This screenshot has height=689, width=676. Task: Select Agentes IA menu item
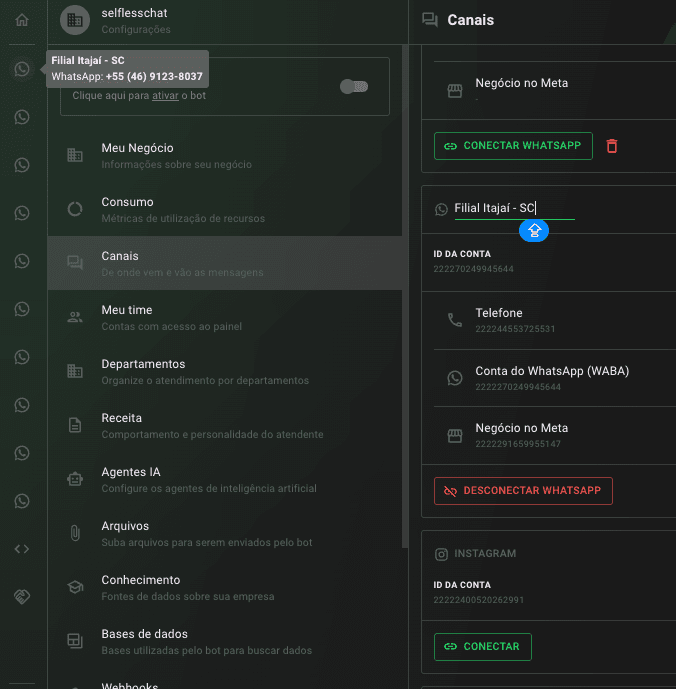coord(225,479)
